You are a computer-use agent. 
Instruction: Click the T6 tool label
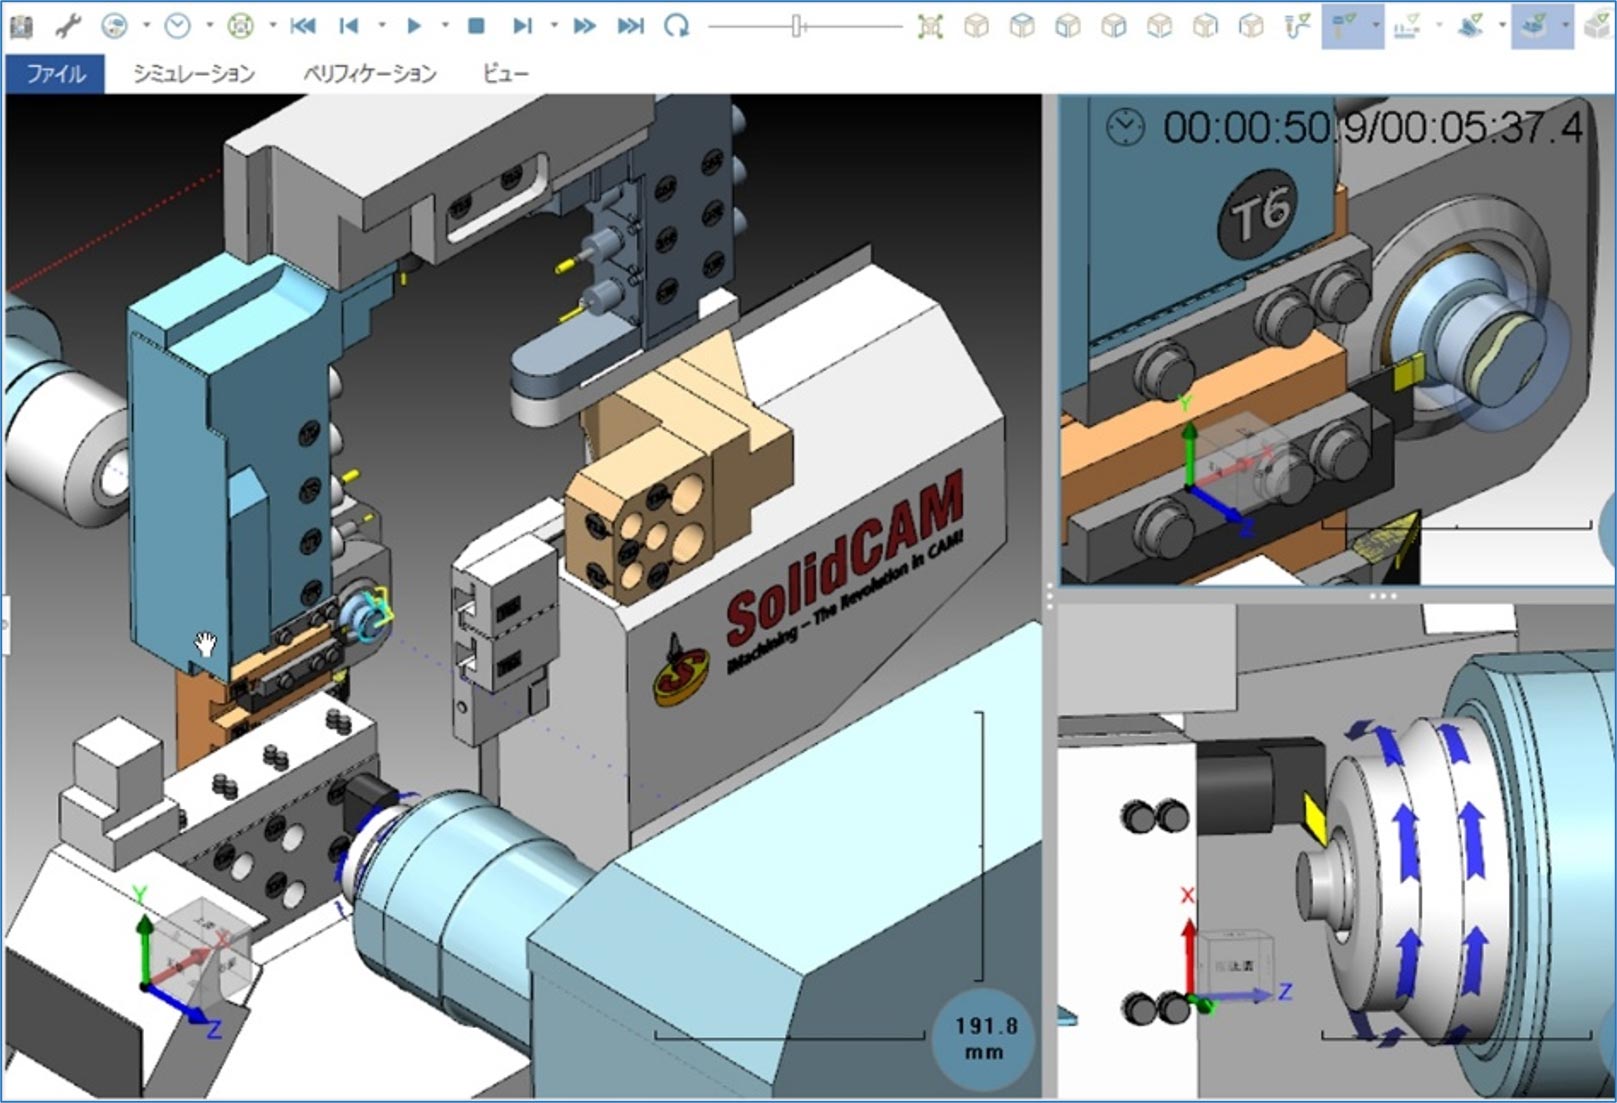(1258, 212)
